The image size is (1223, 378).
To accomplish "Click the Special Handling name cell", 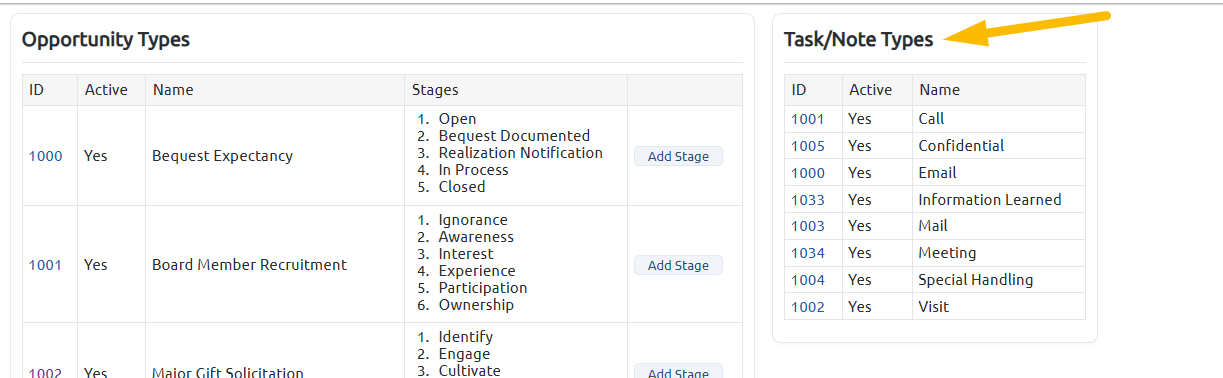I will pyautogui.click(x=998, y=280).
